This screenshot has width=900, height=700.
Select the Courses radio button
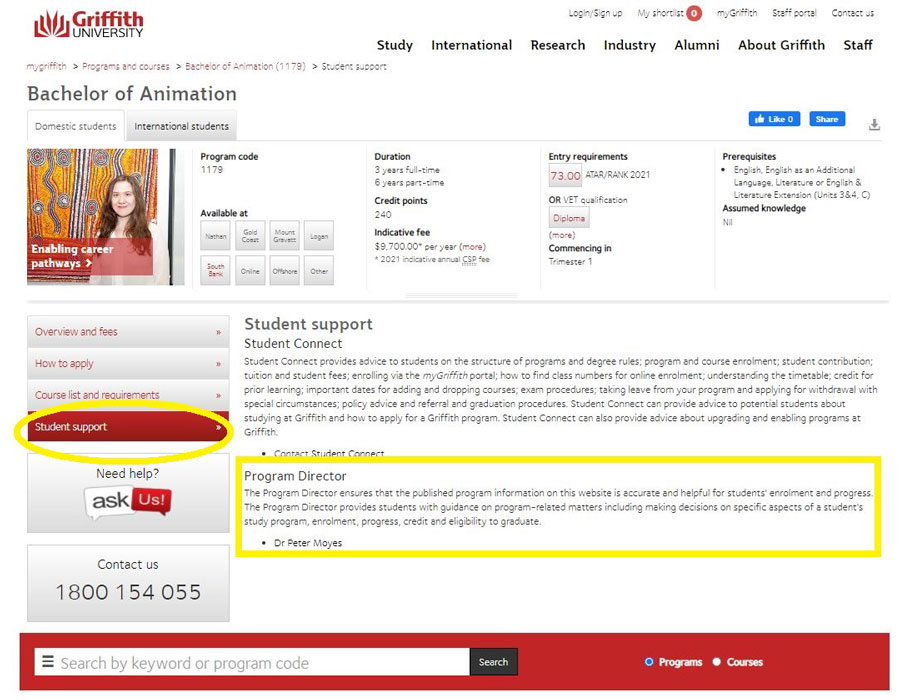(x=717, y=662)
